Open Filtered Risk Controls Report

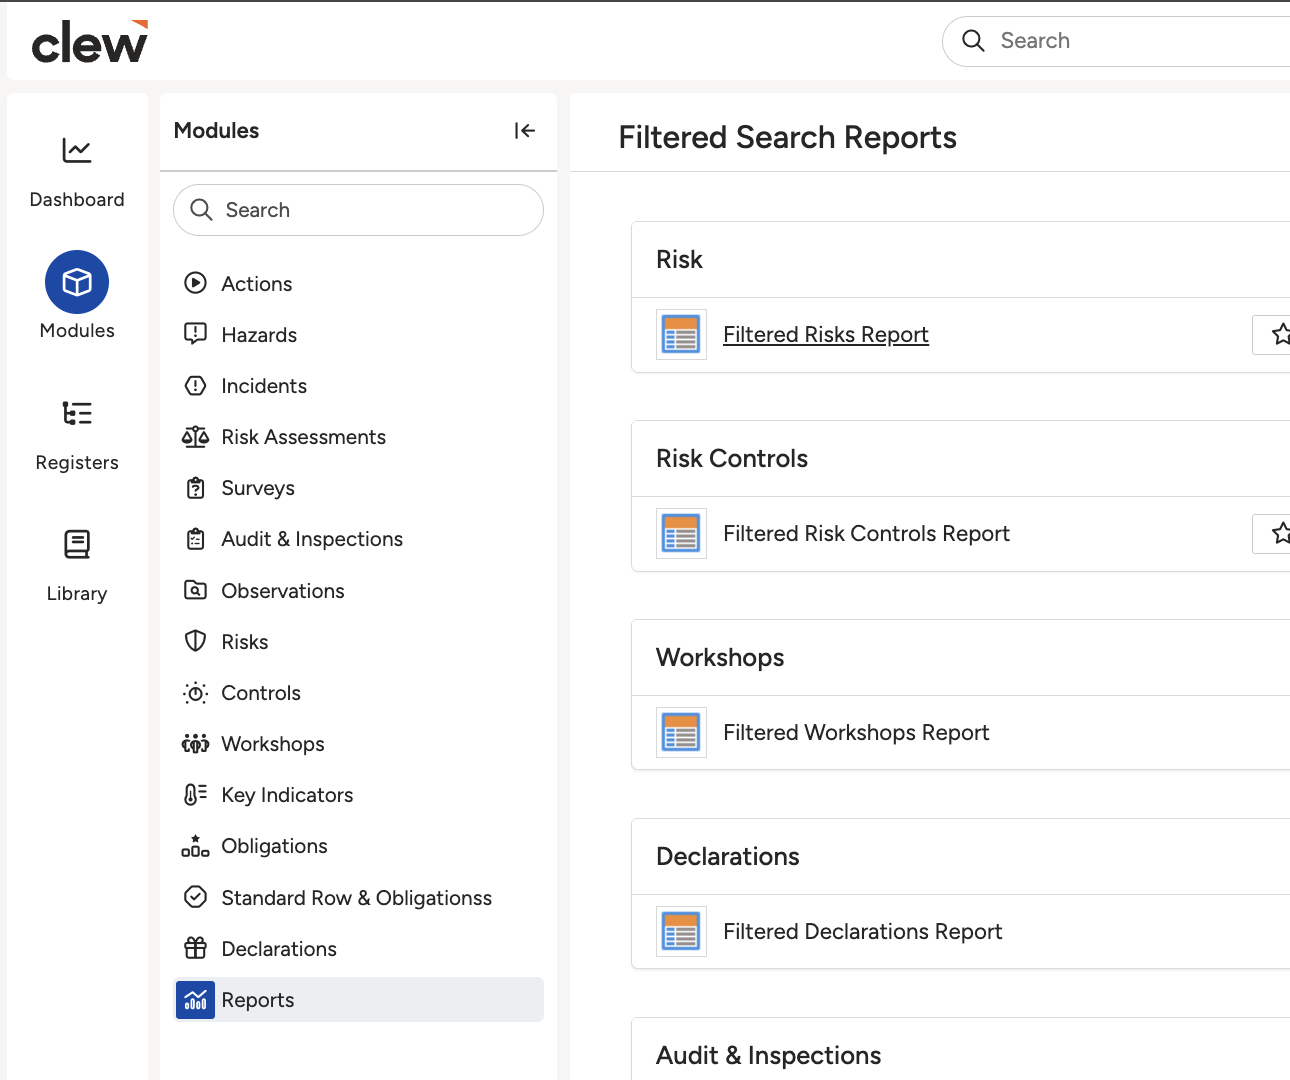[866, 534]
